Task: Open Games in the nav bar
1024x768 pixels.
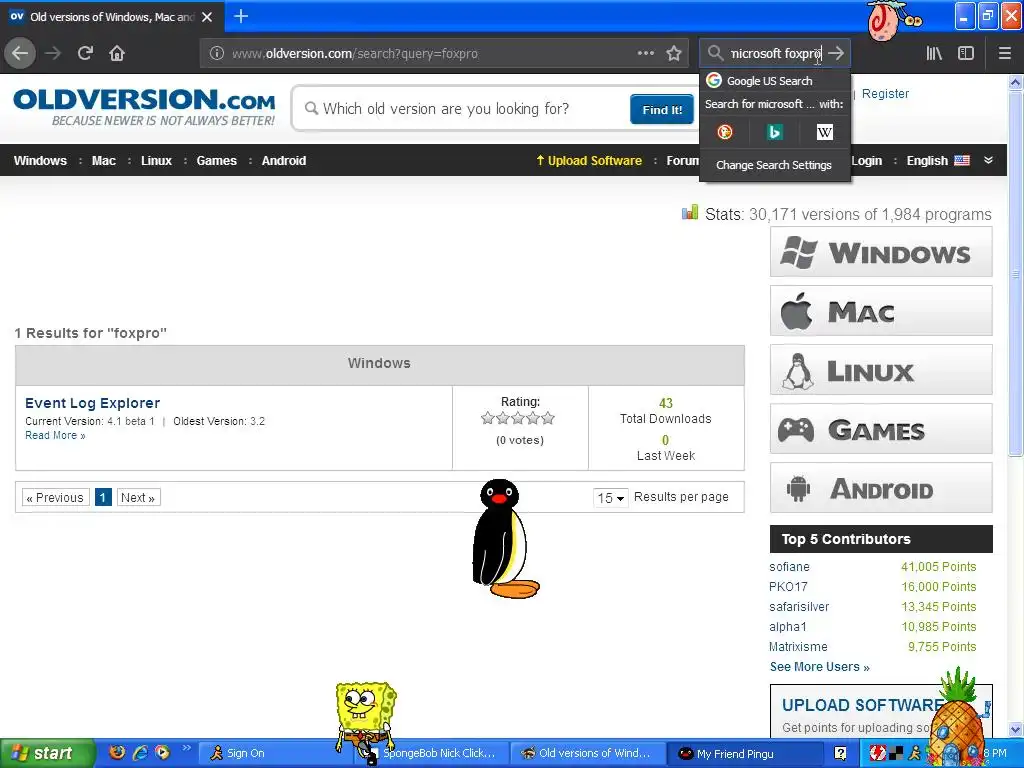Action: (x=217, y=161)
